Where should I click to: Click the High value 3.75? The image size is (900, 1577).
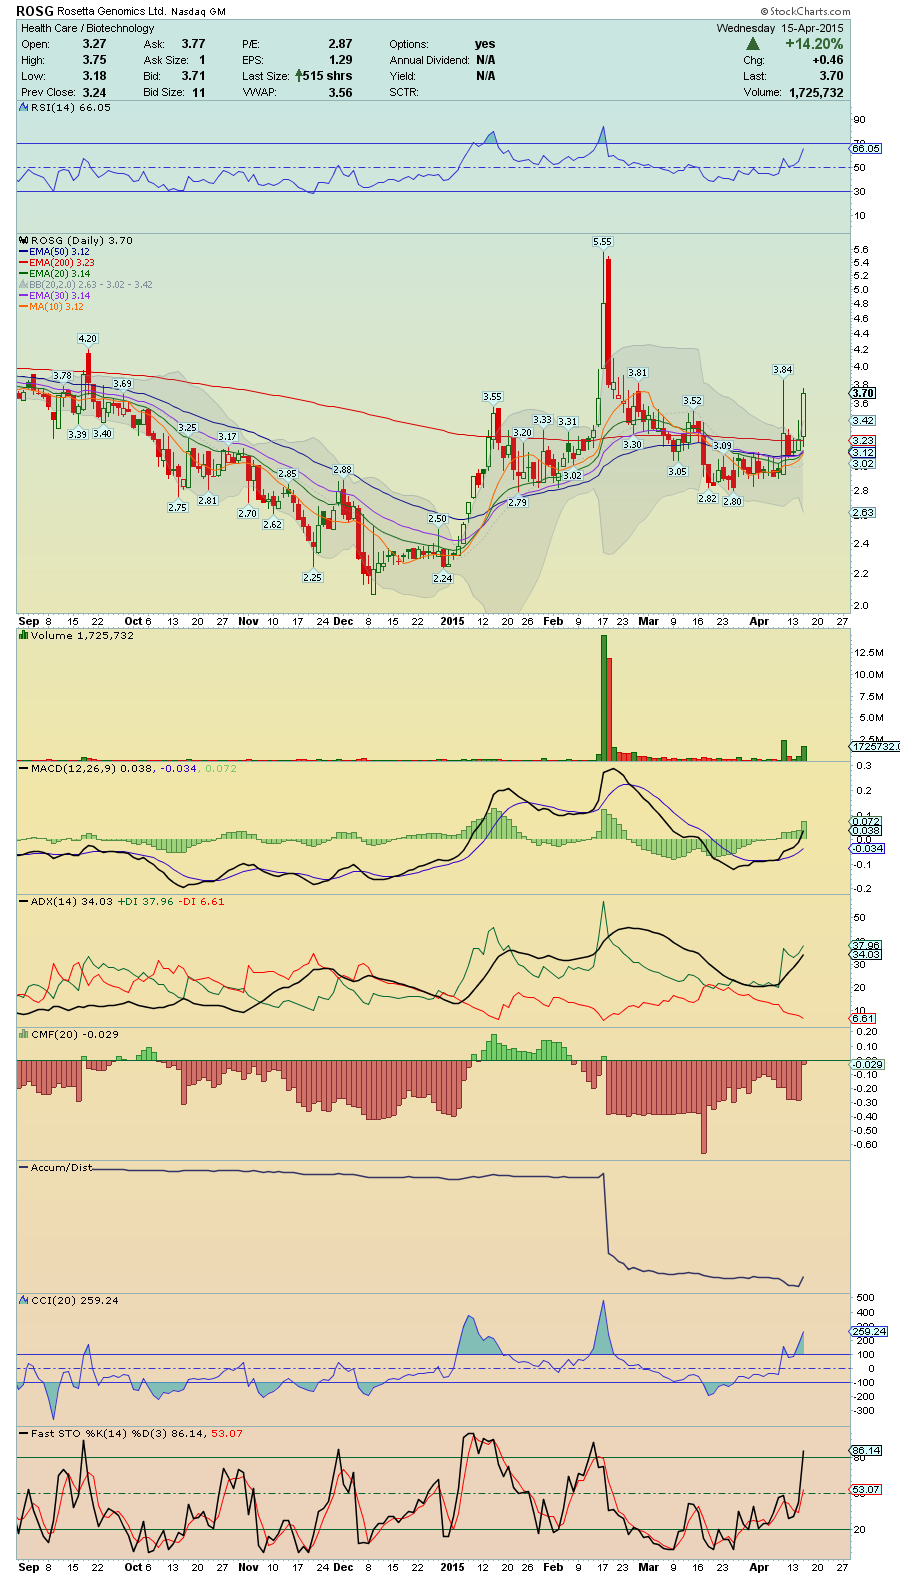point(94,60)
